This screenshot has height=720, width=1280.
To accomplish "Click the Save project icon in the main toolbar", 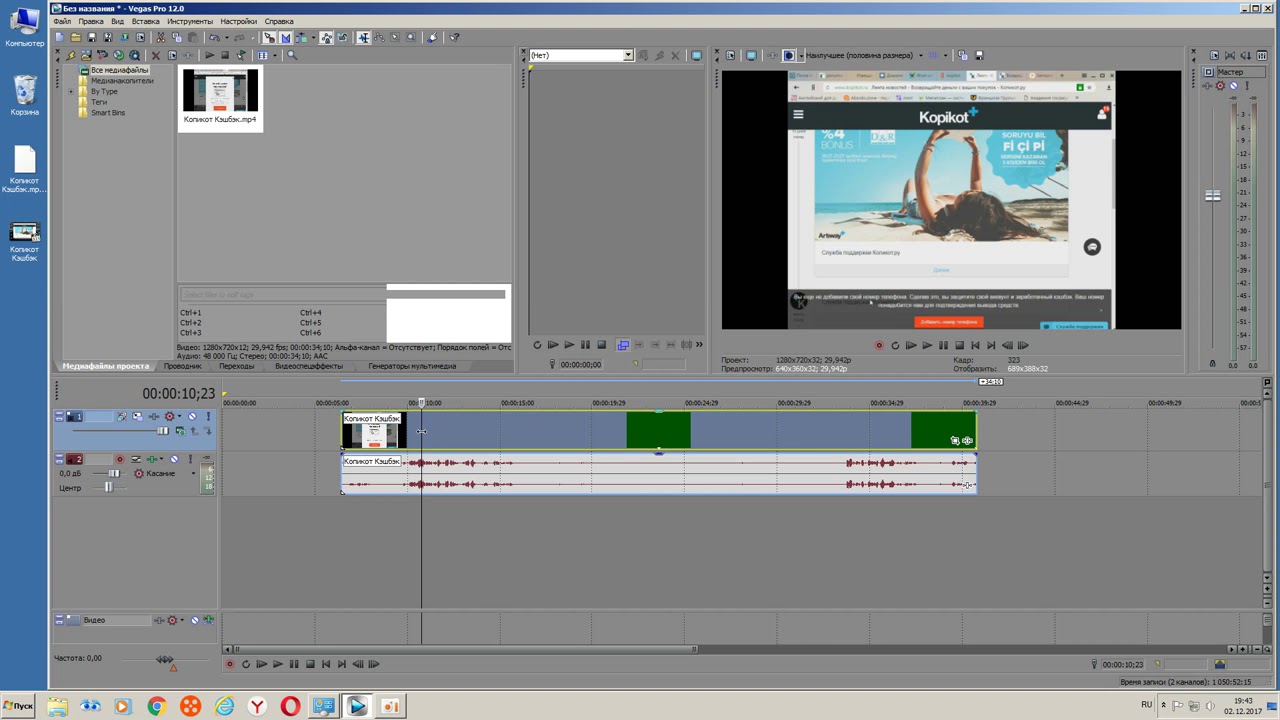I will click(x=92, y=38).
